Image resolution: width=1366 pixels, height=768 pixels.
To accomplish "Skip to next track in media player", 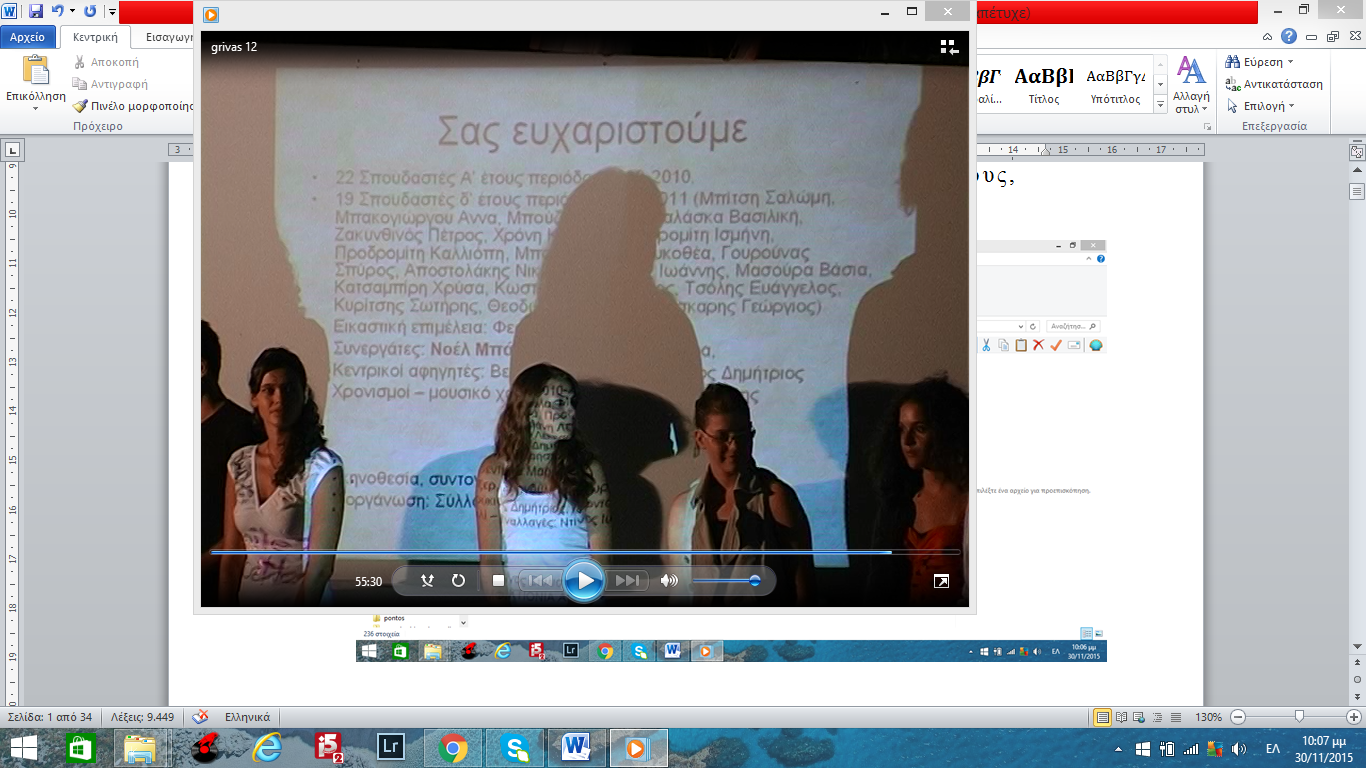I will click(x=628, y=581).
